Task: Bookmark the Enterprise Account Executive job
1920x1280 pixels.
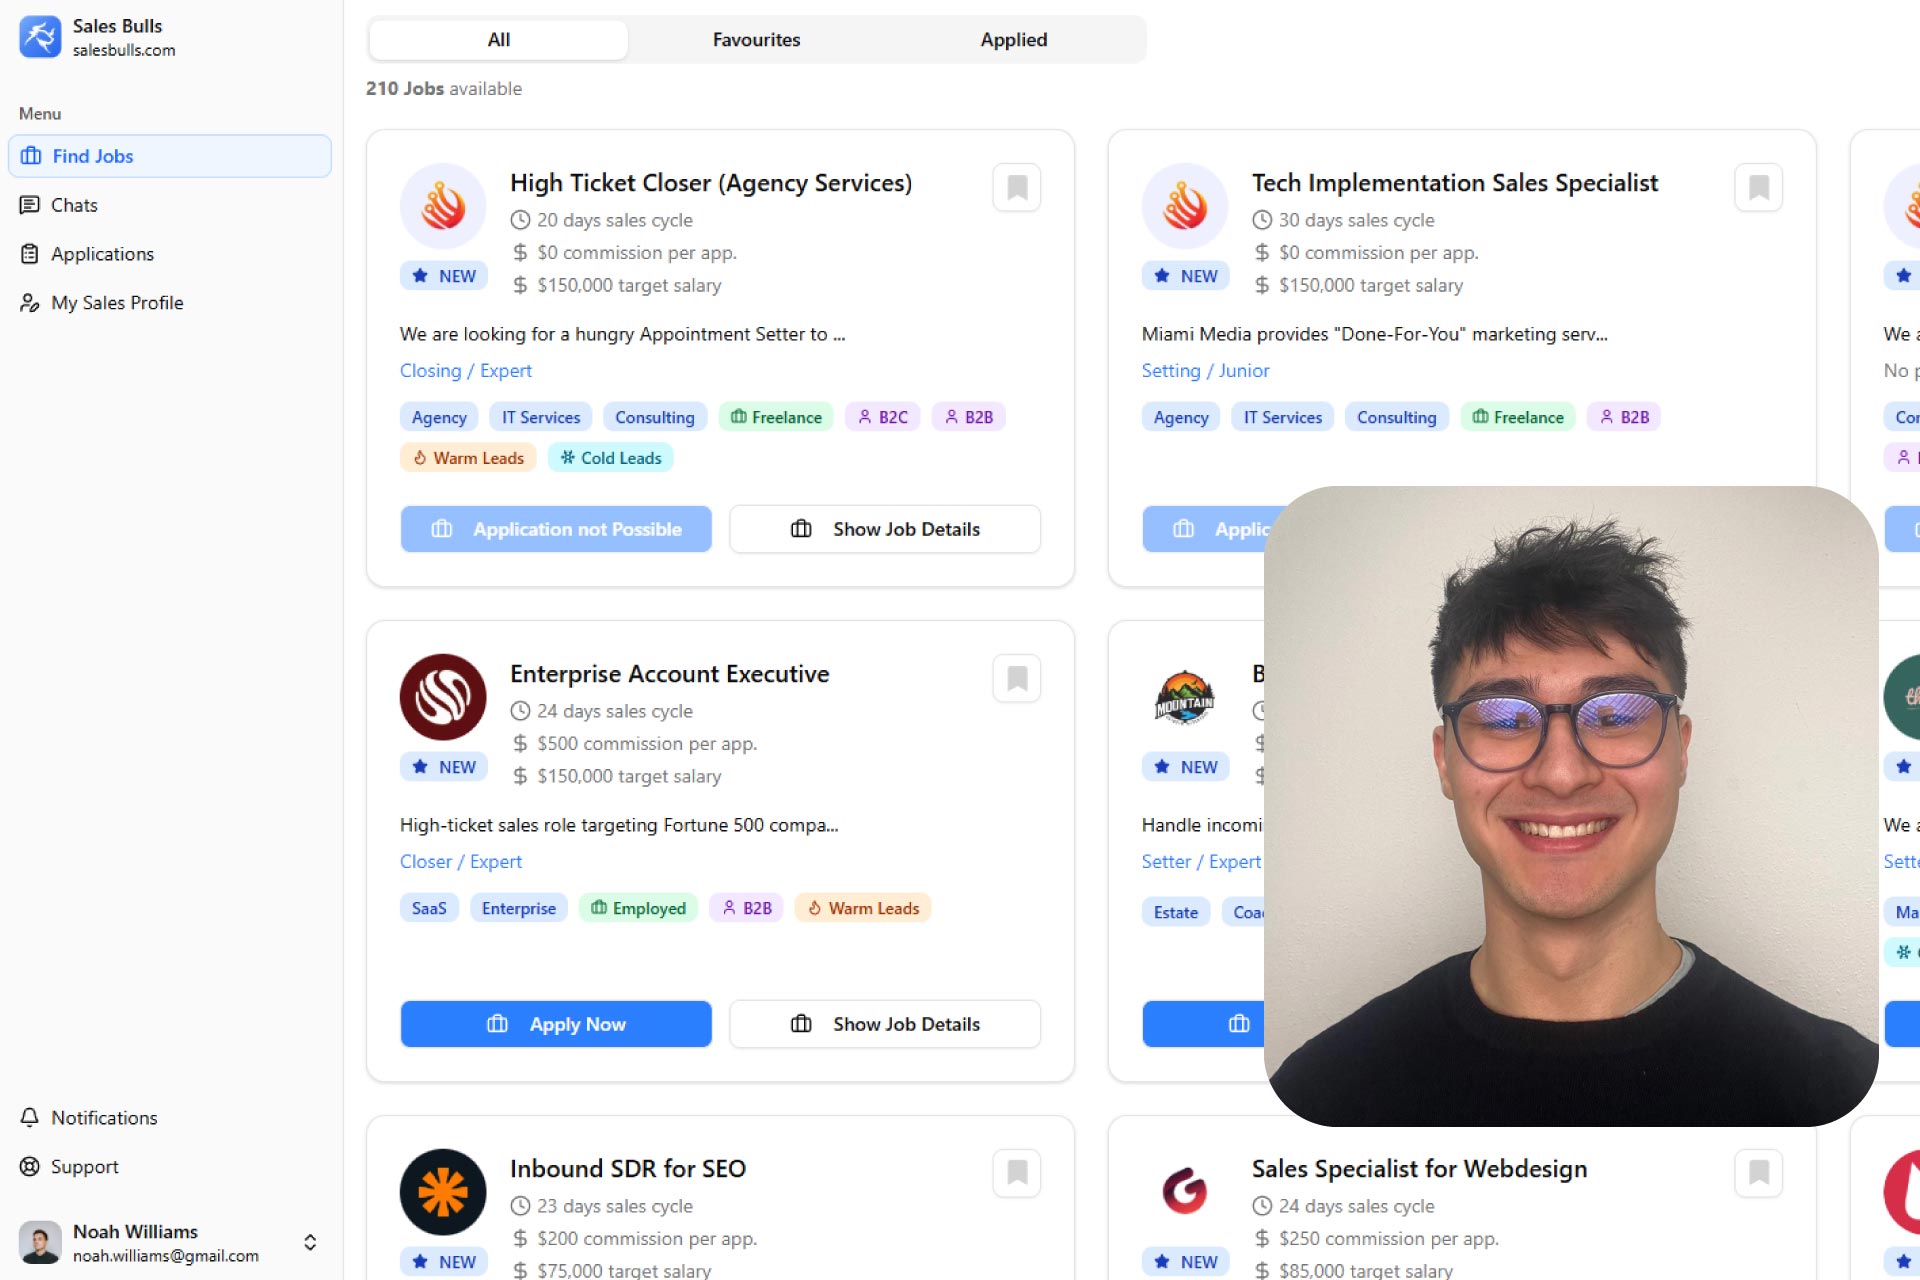Action: click(x=1017, y=679)
